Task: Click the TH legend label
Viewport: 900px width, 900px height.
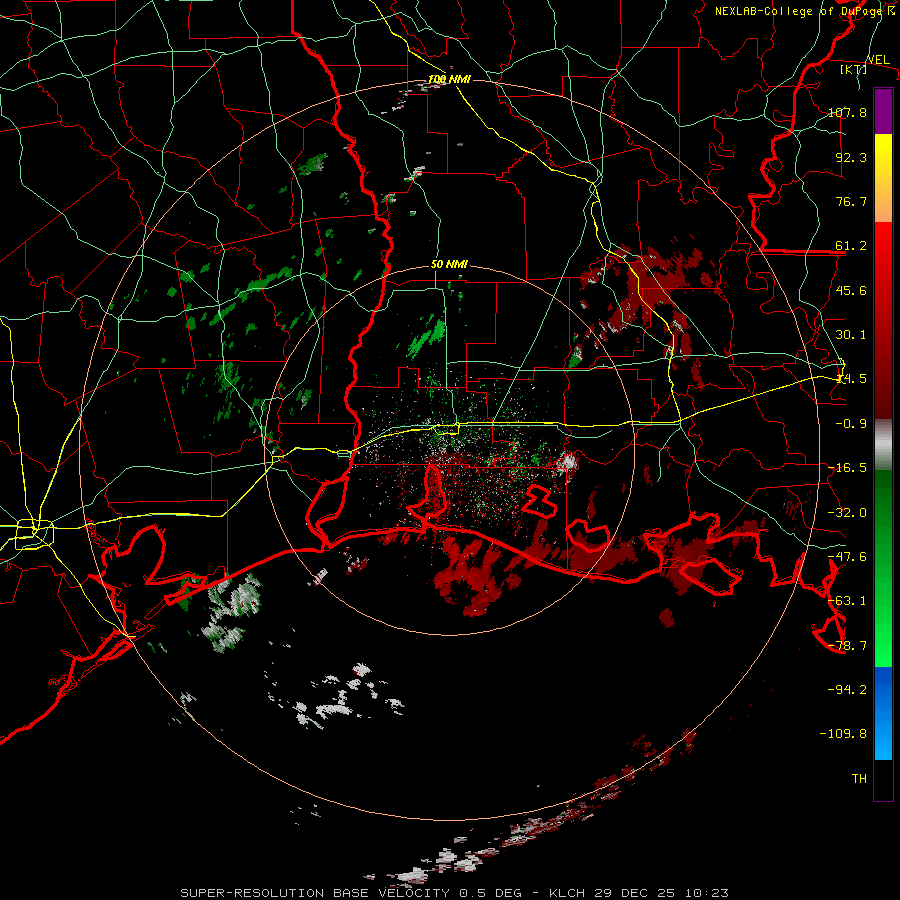Action: click(x=859, y=779)
